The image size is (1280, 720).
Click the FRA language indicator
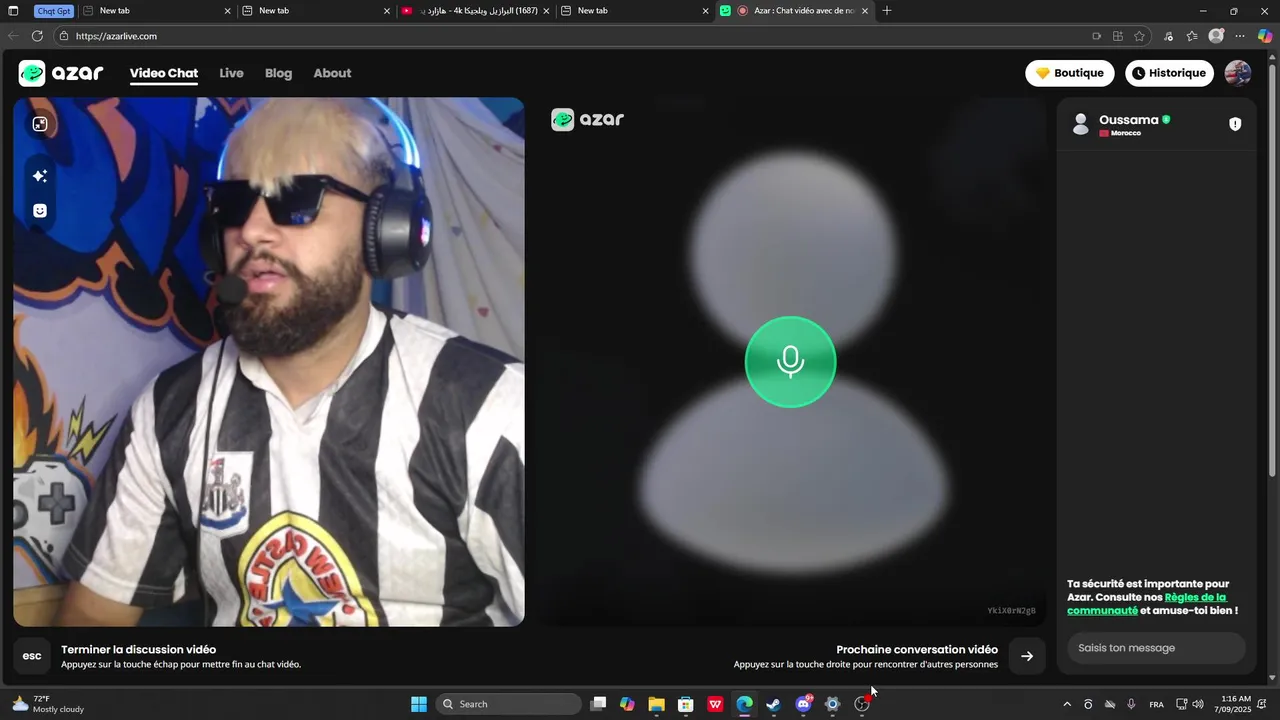click(1156, 704)
